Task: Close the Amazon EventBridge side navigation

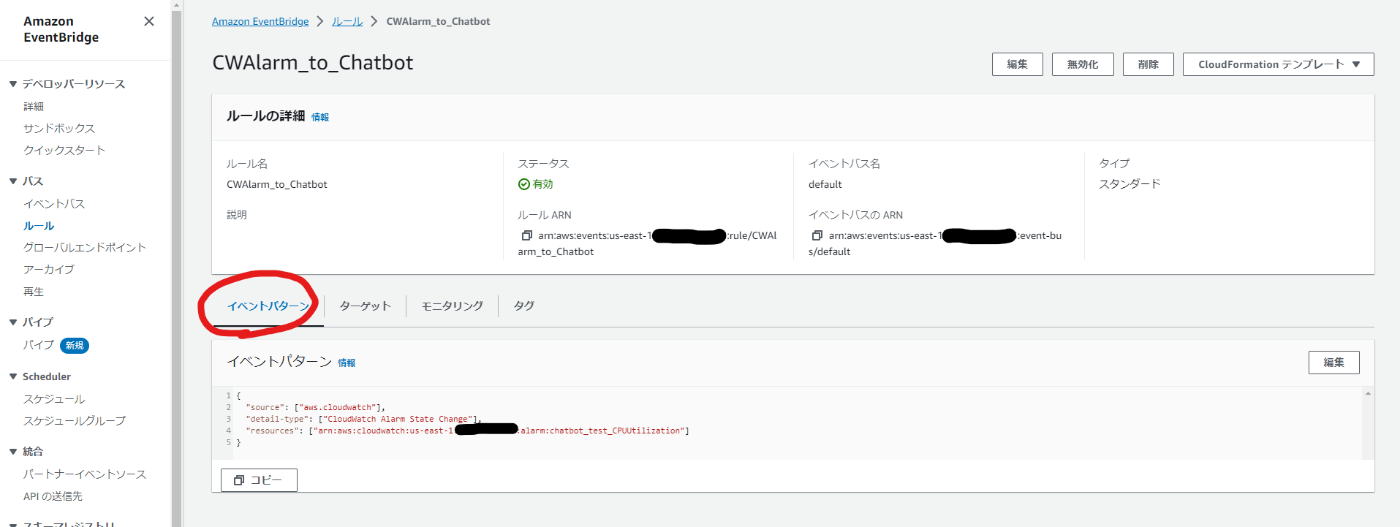Action: (149, 21)
